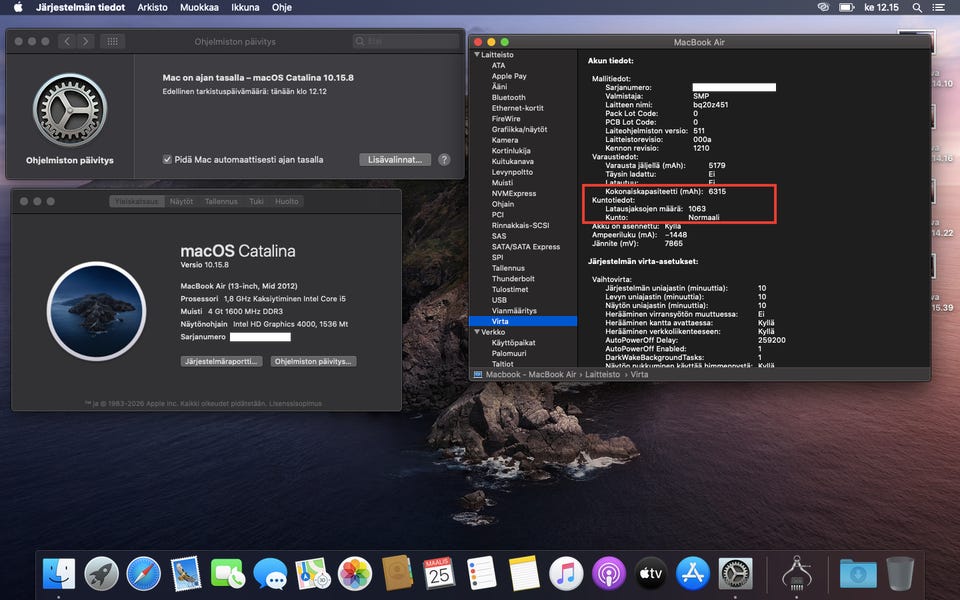The image size is (960, 600).
Task: Click Ohjelmiston päivitys button in About window
Action: click(x=313, y=361)
